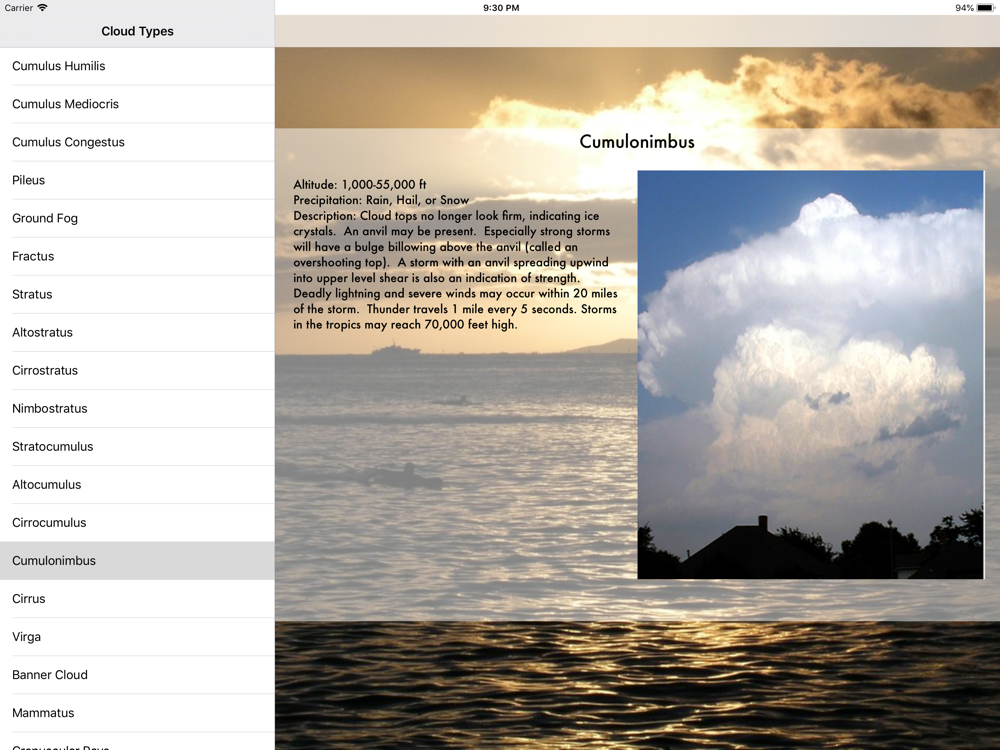Tap the Cumulonimbus cloud photo
1000x750 pixels.
(x=811, y=375)
